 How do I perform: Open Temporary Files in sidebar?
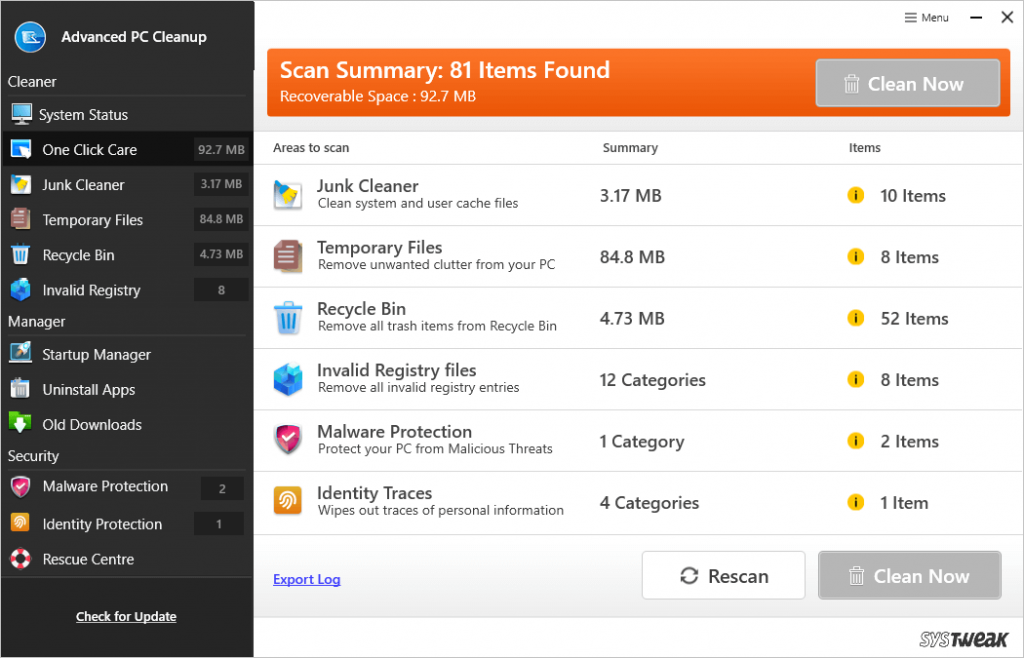pos(127,220)
